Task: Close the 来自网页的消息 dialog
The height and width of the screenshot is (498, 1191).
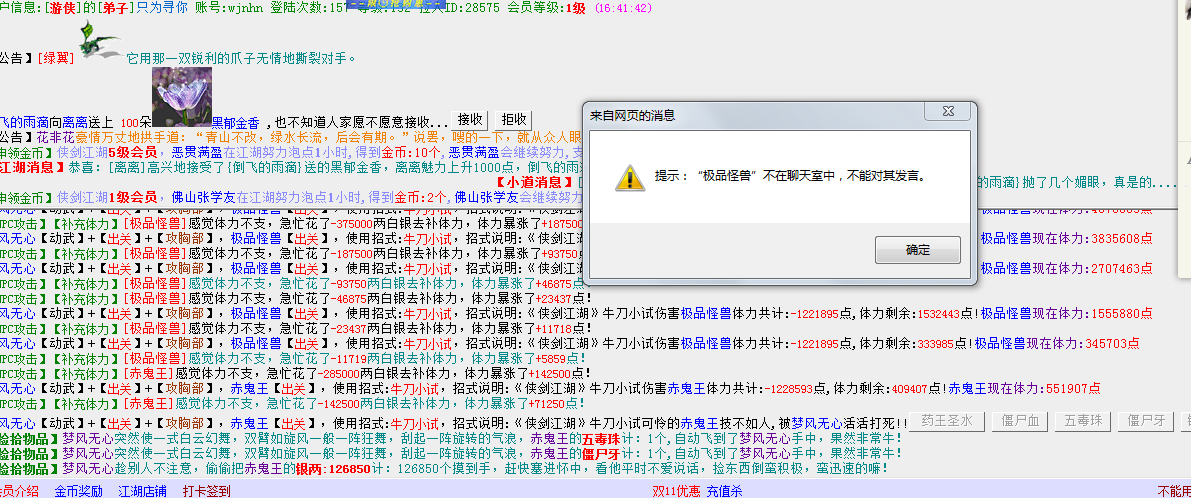Action: coord(949,112)
